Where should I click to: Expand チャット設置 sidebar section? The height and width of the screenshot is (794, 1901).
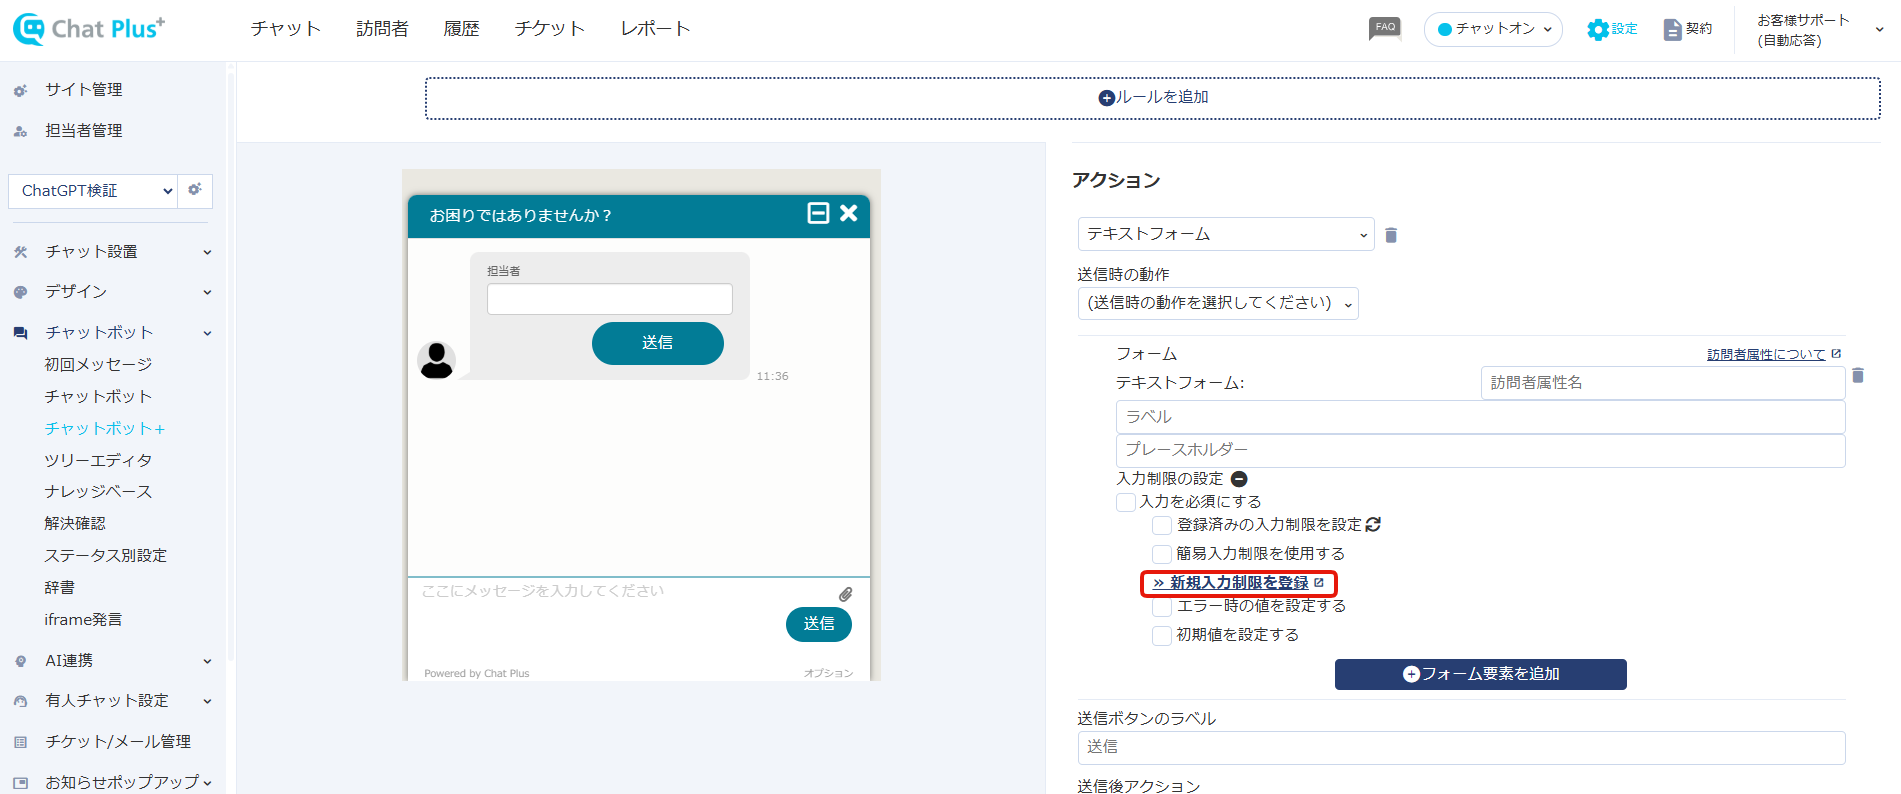pos(208,252)
